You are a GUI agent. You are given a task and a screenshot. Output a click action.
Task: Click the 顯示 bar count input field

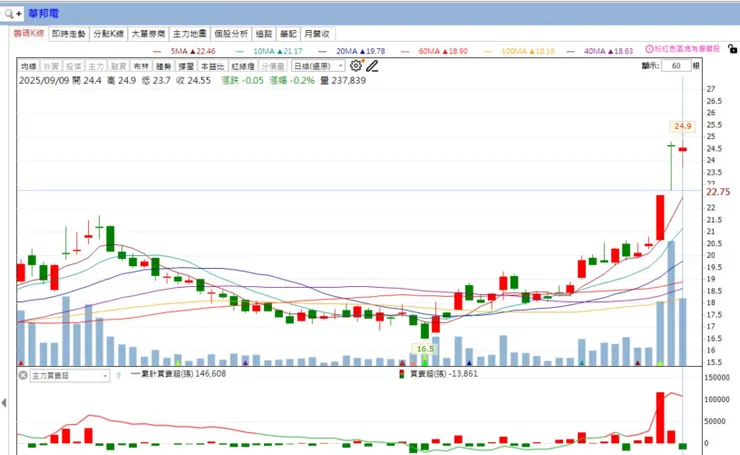pos(676,66)
